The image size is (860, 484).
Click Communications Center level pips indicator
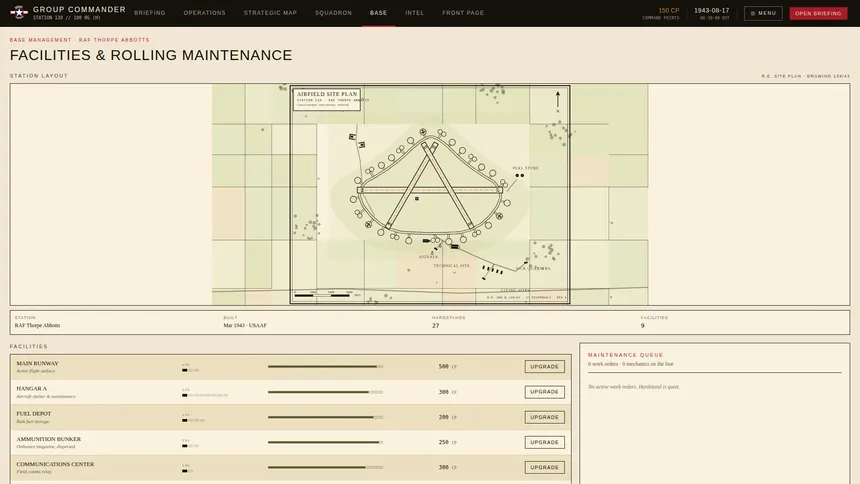click(188, 471)
